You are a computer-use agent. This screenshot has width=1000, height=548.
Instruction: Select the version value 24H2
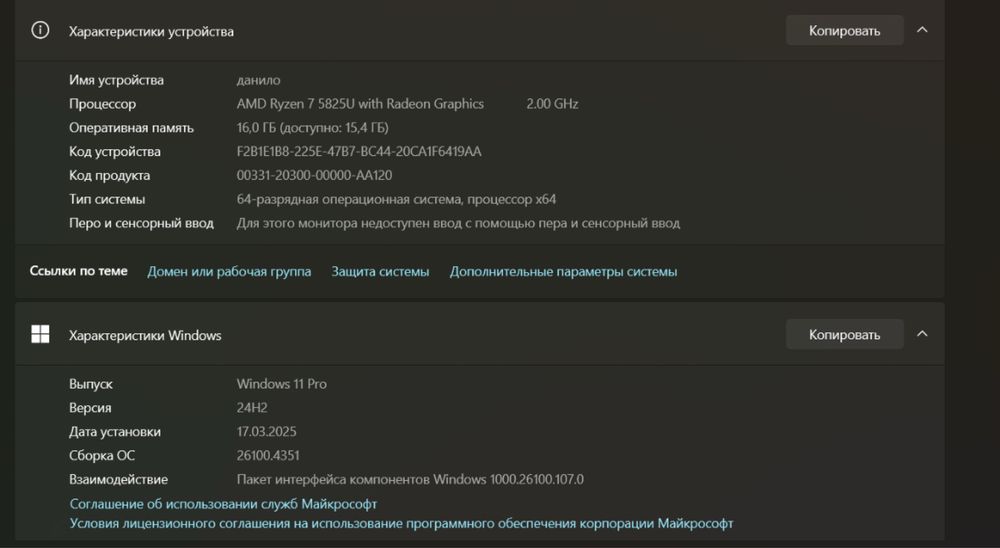(252, 408)
